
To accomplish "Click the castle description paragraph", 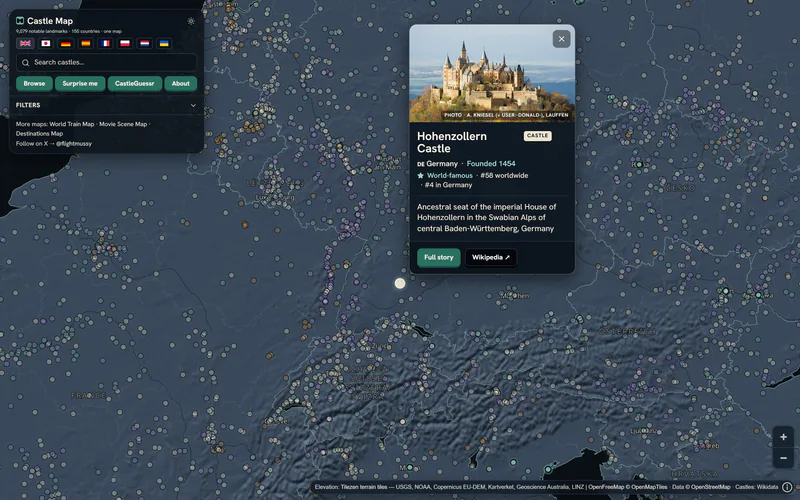I will click(x=487, y=217).
